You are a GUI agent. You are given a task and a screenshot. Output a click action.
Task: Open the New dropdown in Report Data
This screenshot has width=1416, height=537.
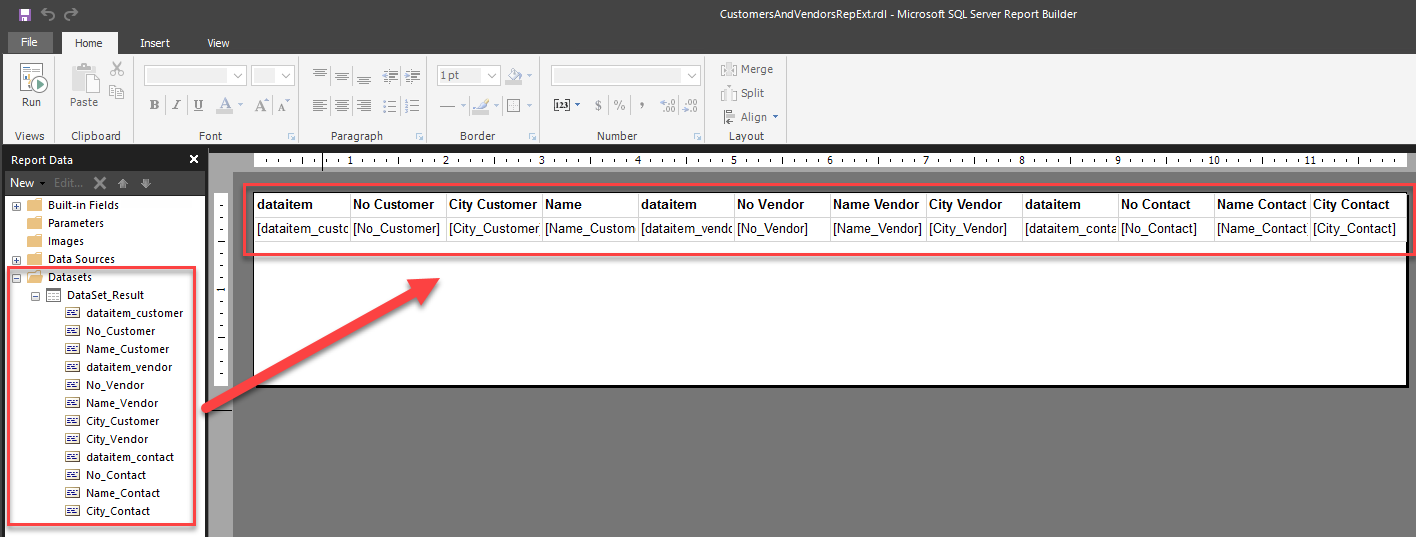[26, 183]
